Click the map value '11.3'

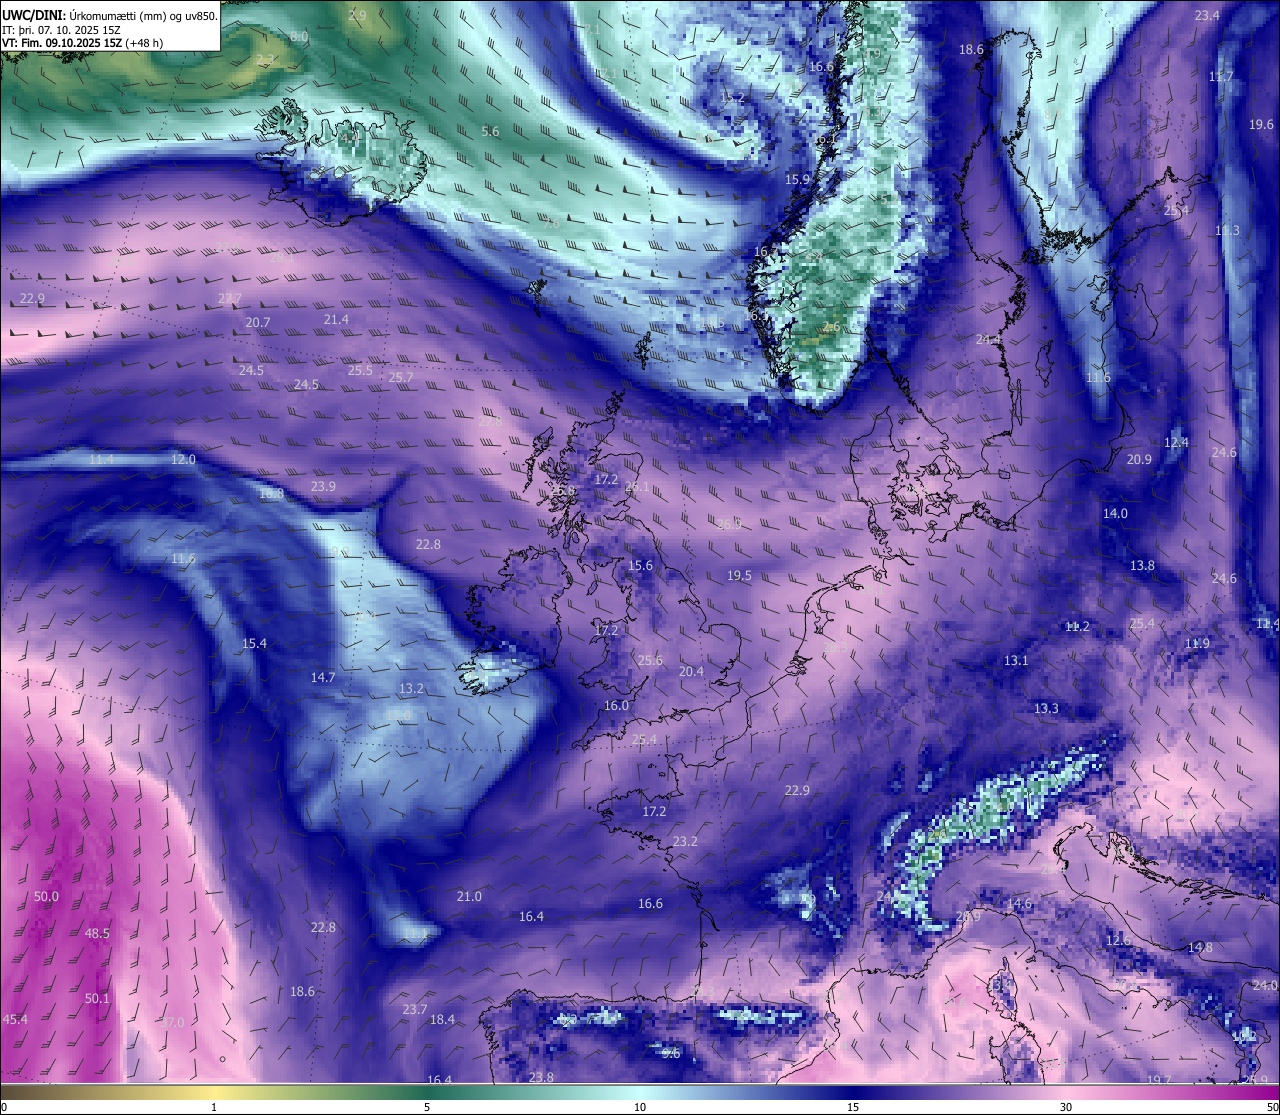(1227, 231)
